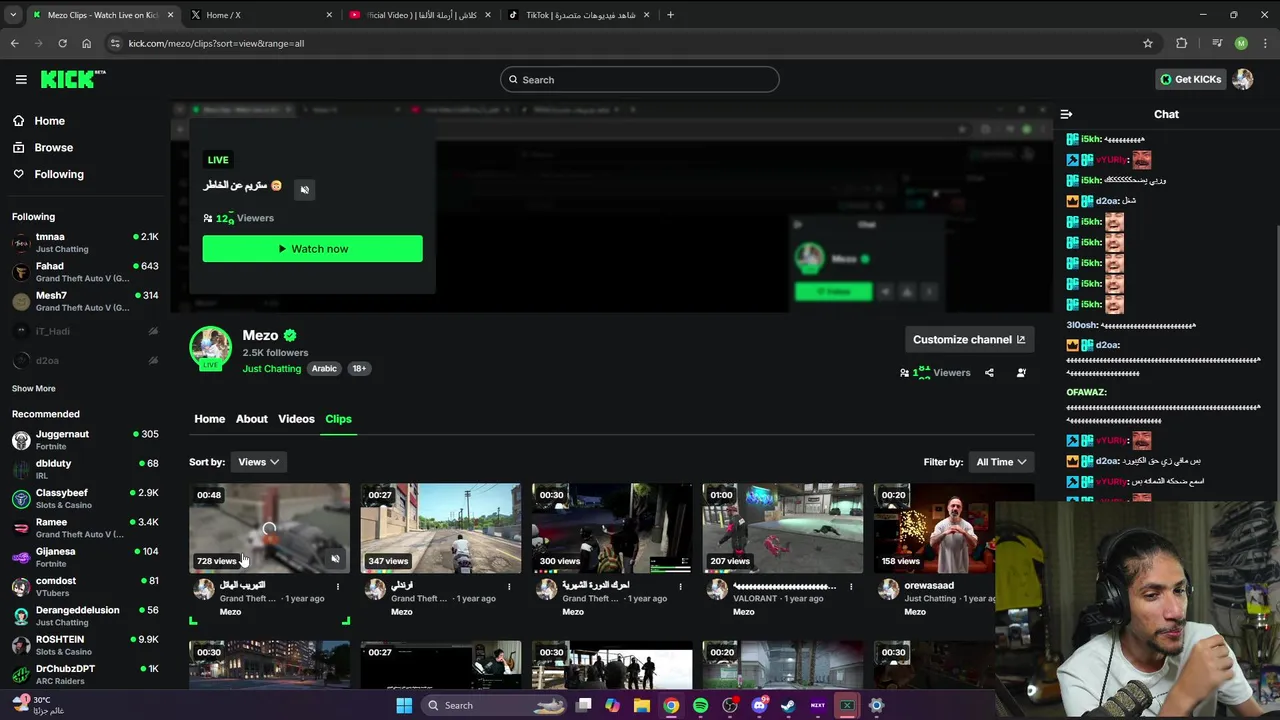Click the moderator user icon beside share

[x=1021, y=372]
